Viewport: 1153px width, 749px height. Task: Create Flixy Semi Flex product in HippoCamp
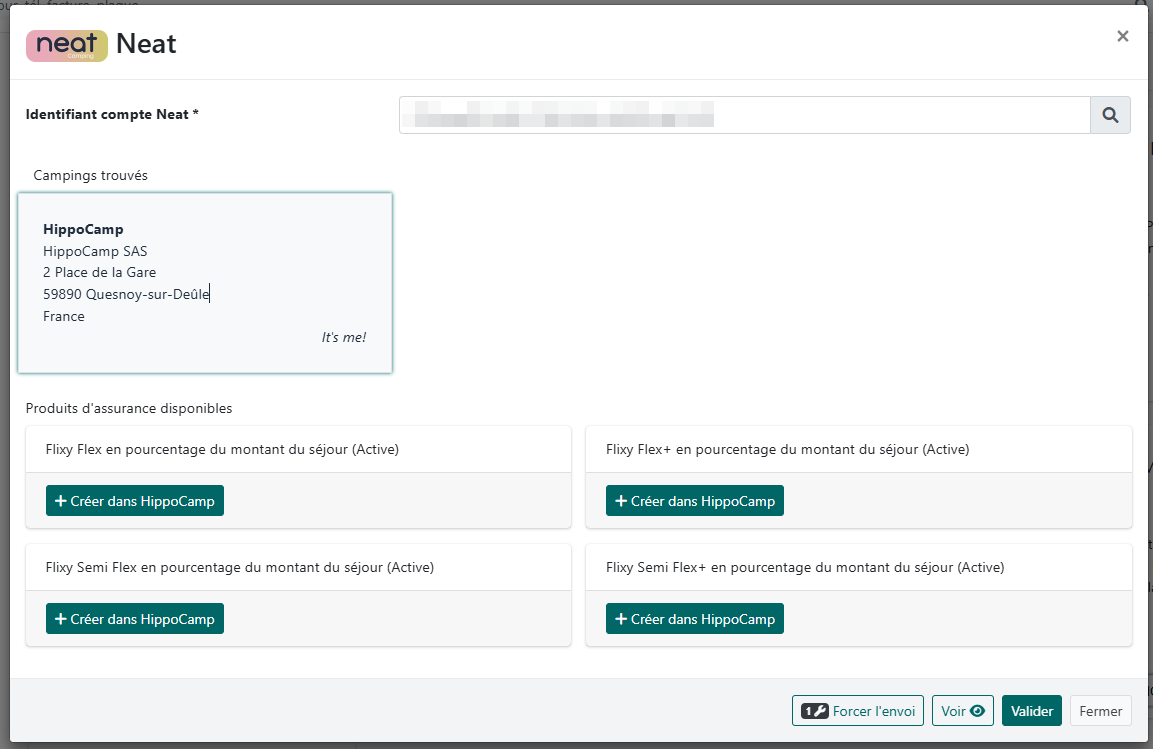(135, 619)
